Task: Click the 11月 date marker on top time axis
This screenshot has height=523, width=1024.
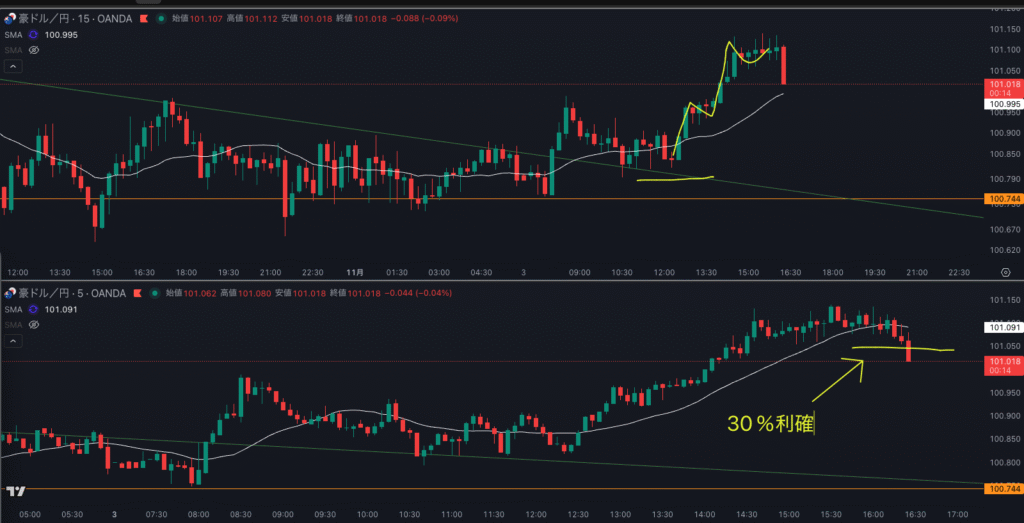Action: (353, 272)
